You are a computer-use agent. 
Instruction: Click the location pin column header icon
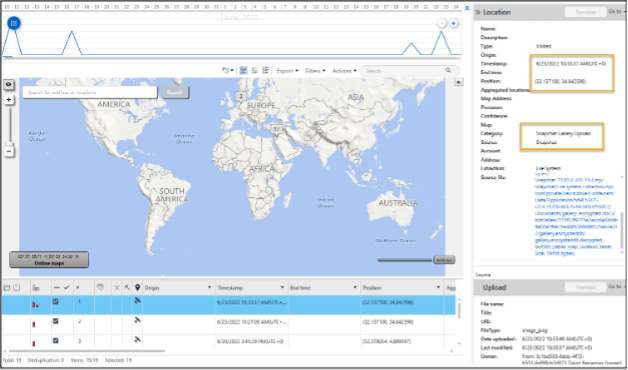pyautogui.click(x=137, y=288)
